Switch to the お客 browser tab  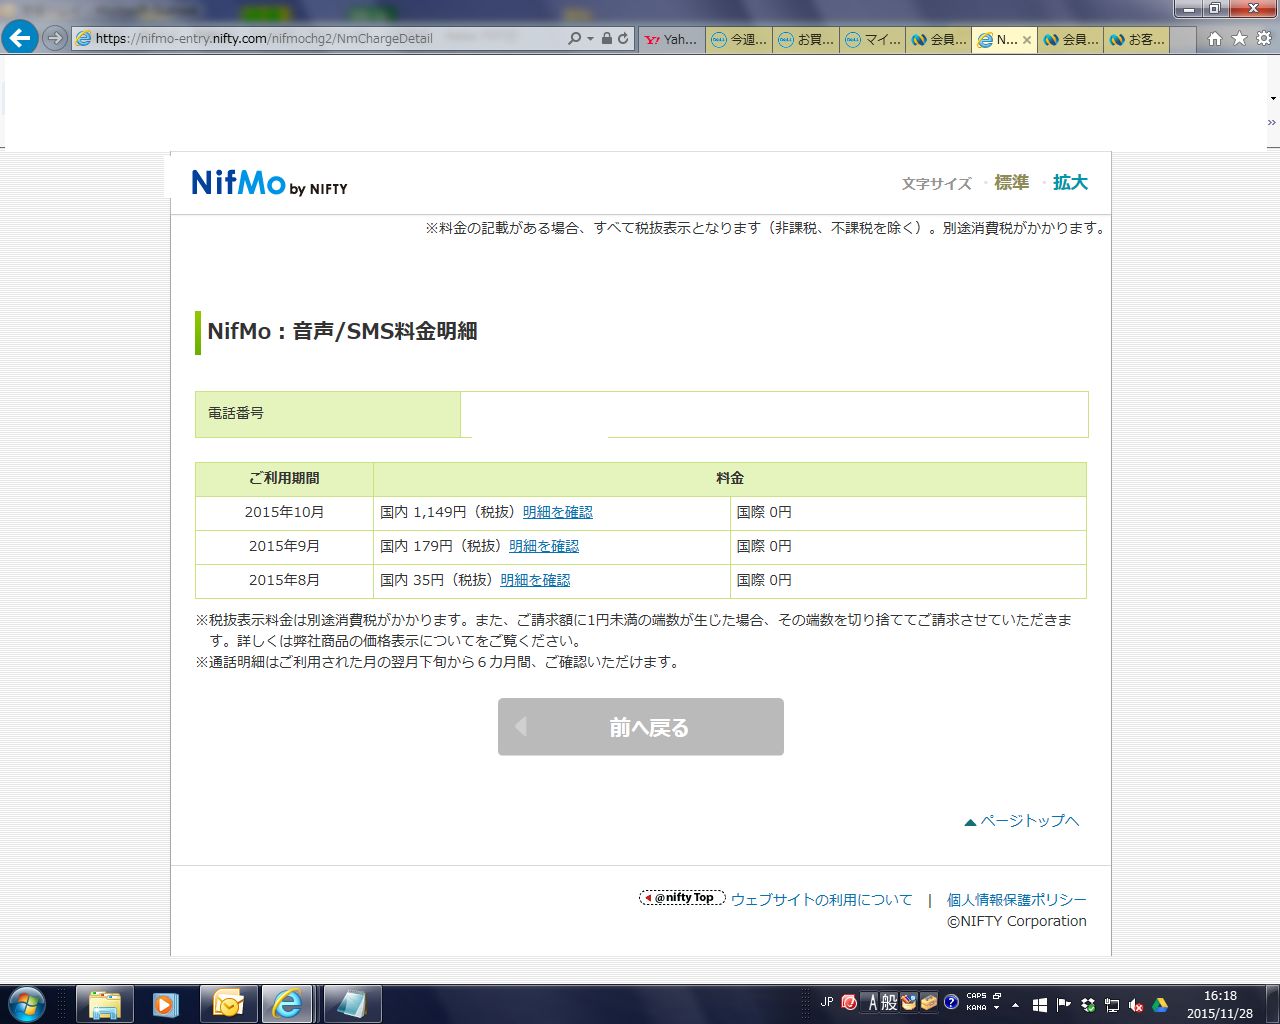click(x=1137, y=39)
